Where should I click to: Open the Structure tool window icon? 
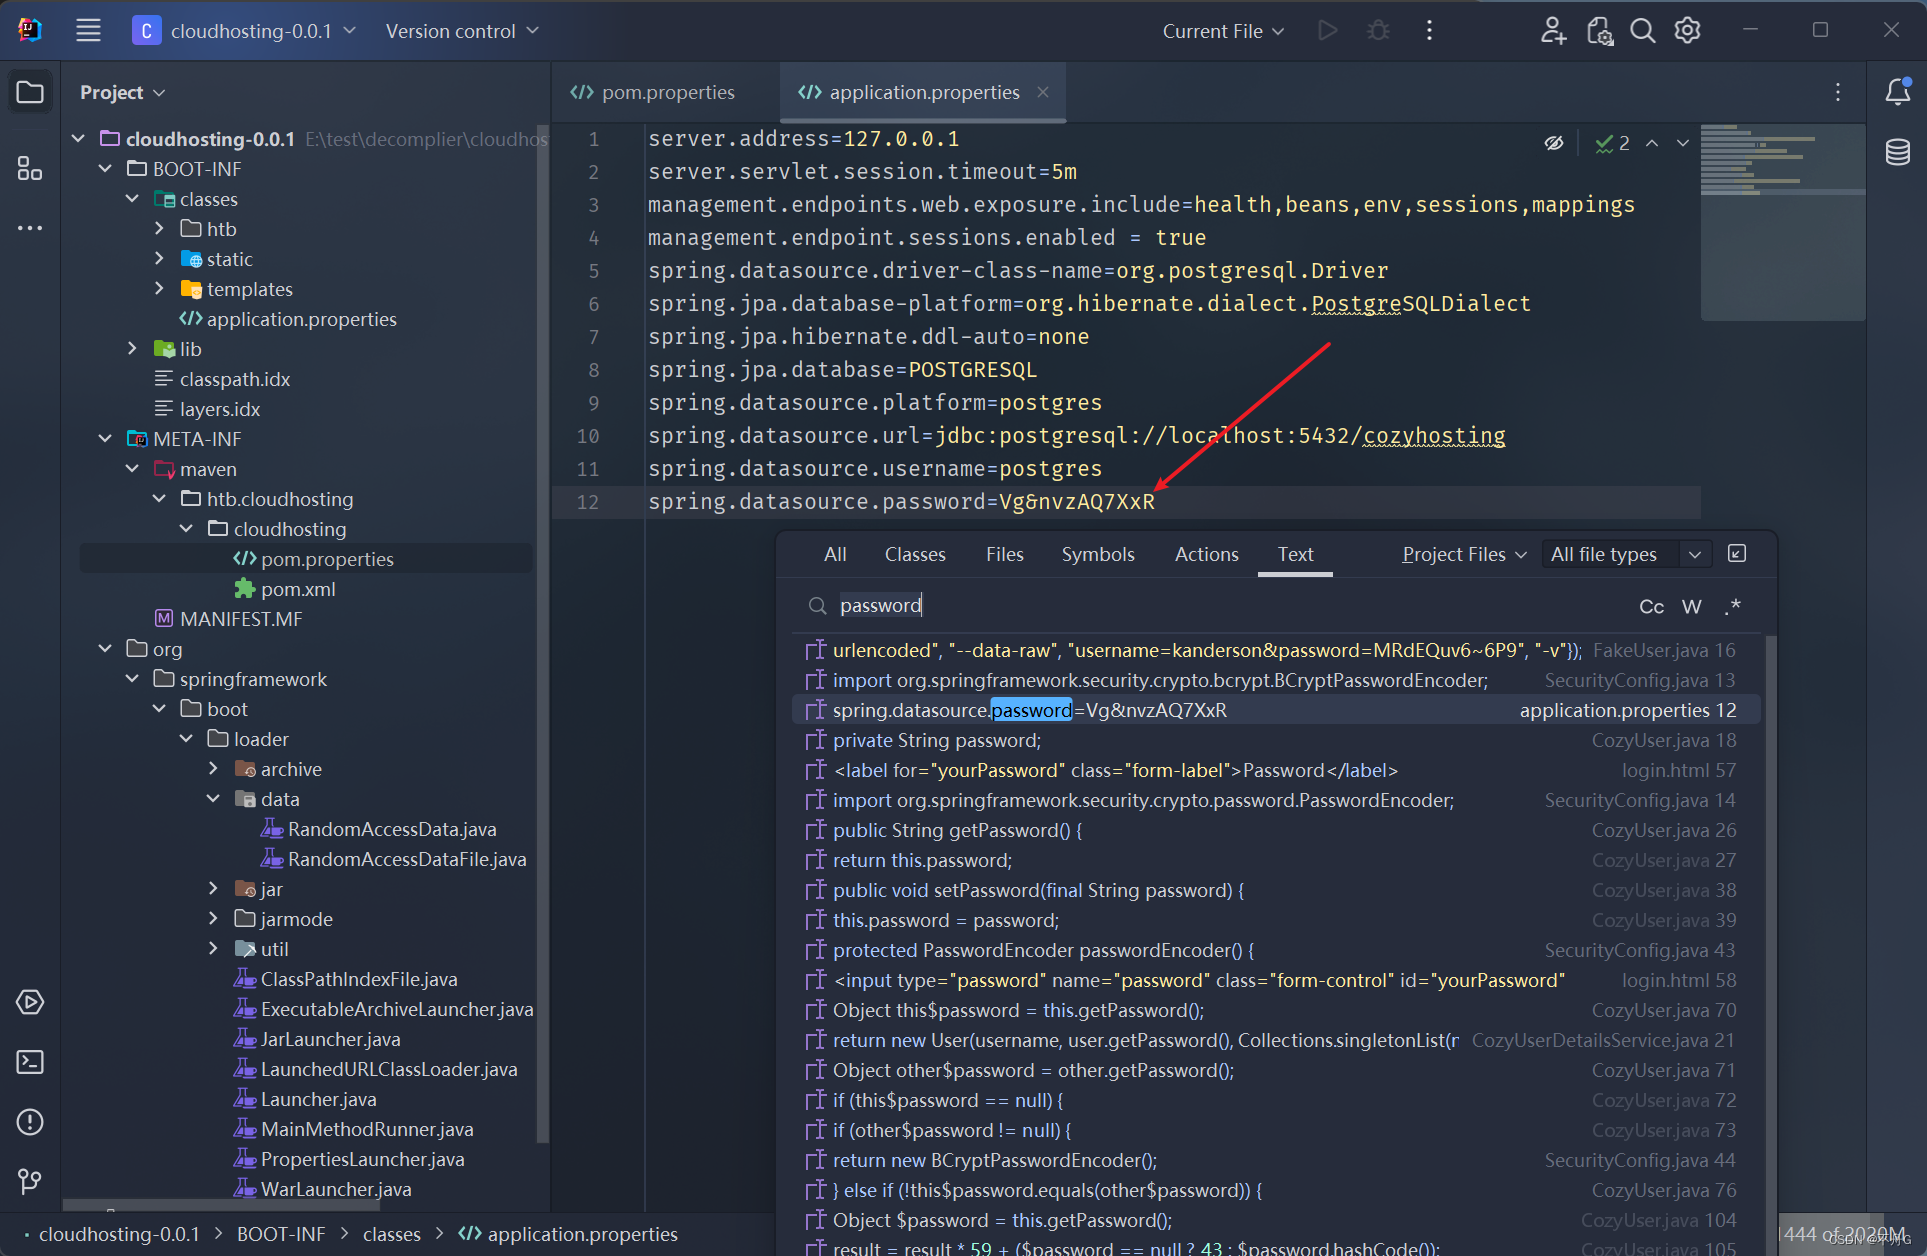click(30, 168)
